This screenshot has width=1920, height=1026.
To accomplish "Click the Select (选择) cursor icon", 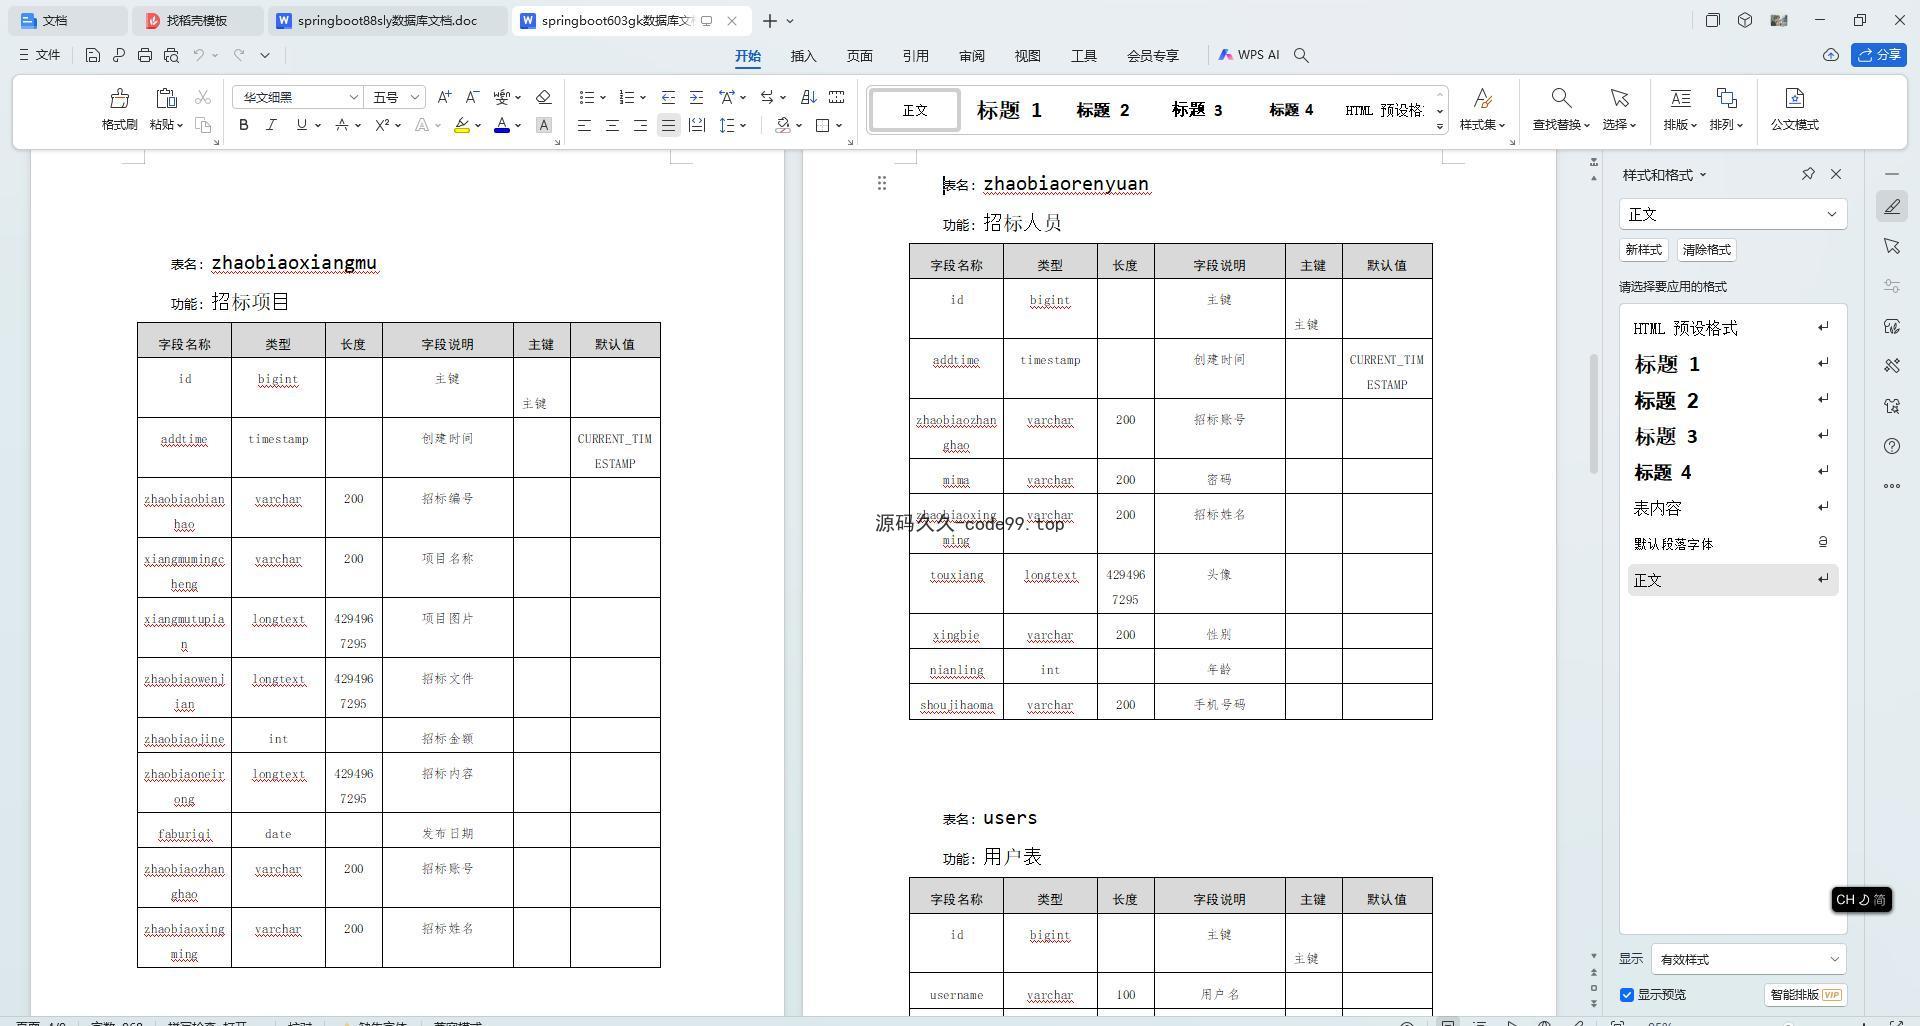I will pyautogui.click(x=1619, y=98).
